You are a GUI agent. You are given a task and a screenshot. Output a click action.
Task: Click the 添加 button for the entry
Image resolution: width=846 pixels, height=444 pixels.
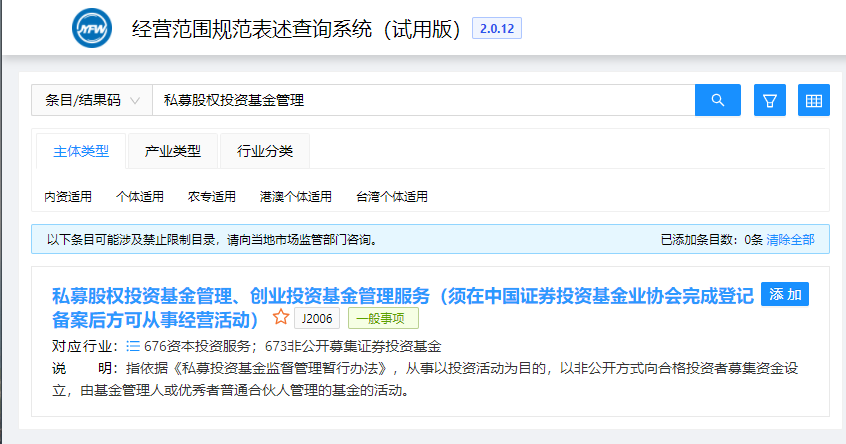tap(785, 294)
